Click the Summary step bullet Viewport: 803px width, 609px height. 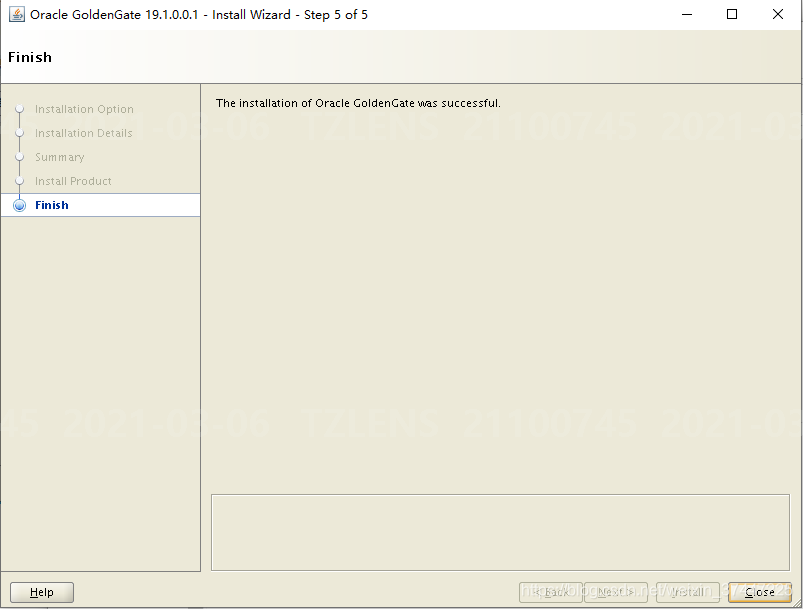click(19, 157)
